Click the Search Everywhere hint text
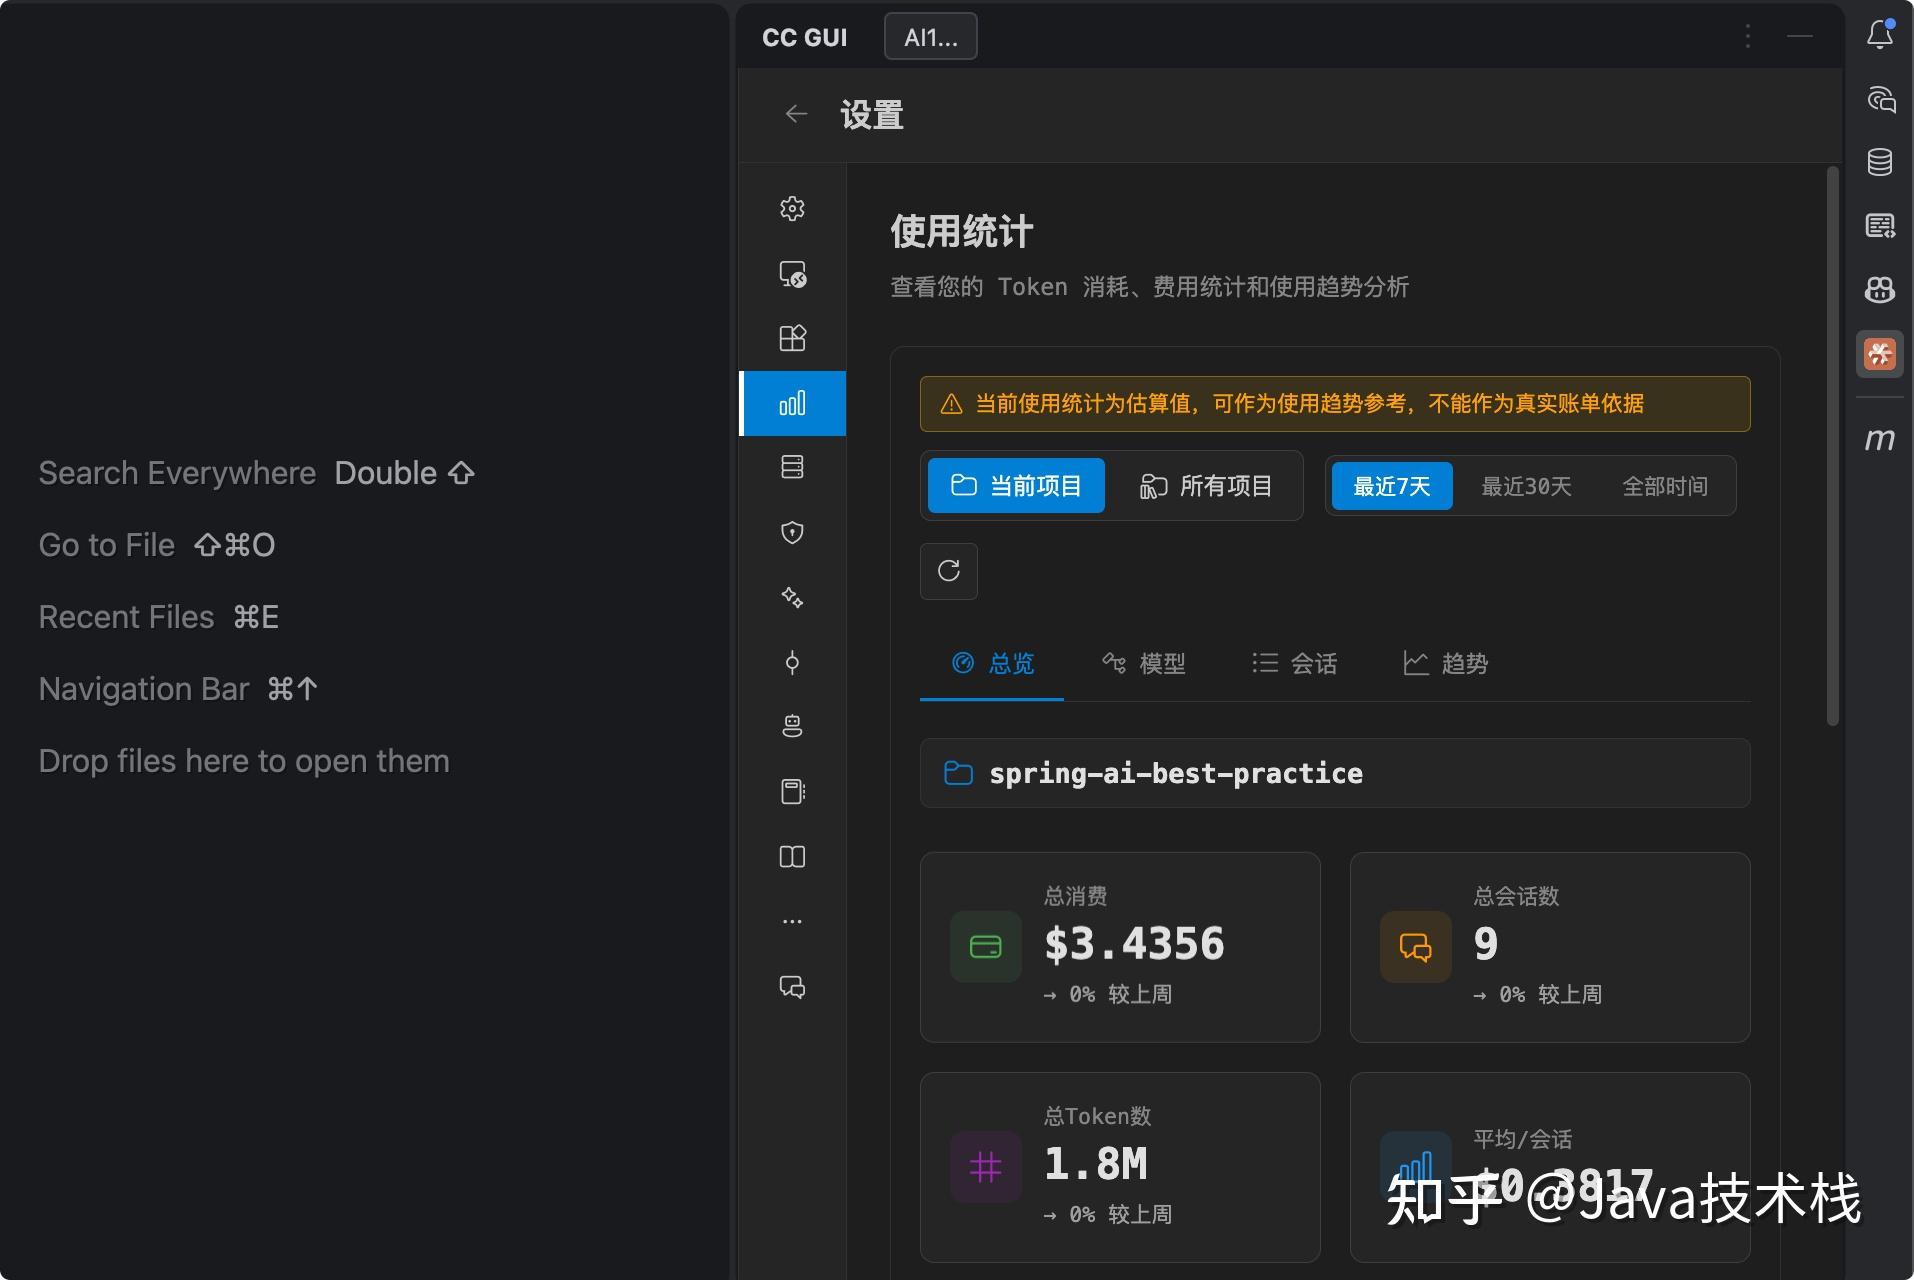The image size is (1914, 1280). pos(177,473)
